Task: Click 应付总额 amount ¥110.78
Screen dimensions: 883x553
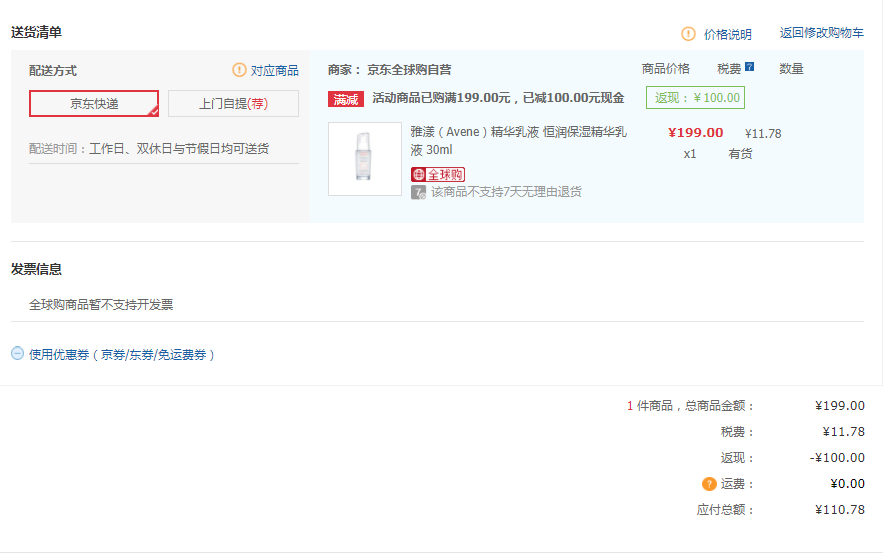Action: click(840, 510)
